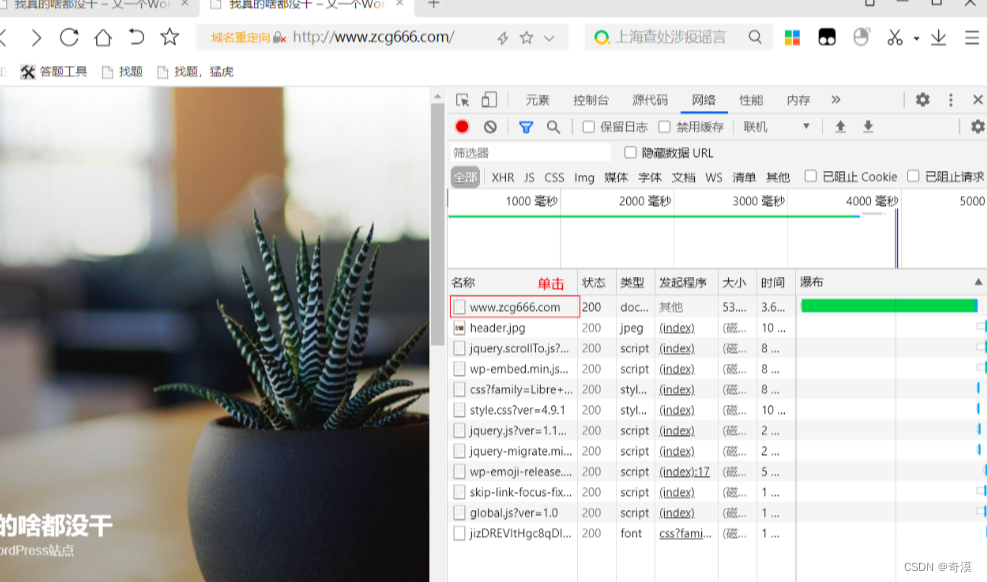Click the browser forward arrow
This screenshot has width=987, height=582.
[x=36, y=38]
